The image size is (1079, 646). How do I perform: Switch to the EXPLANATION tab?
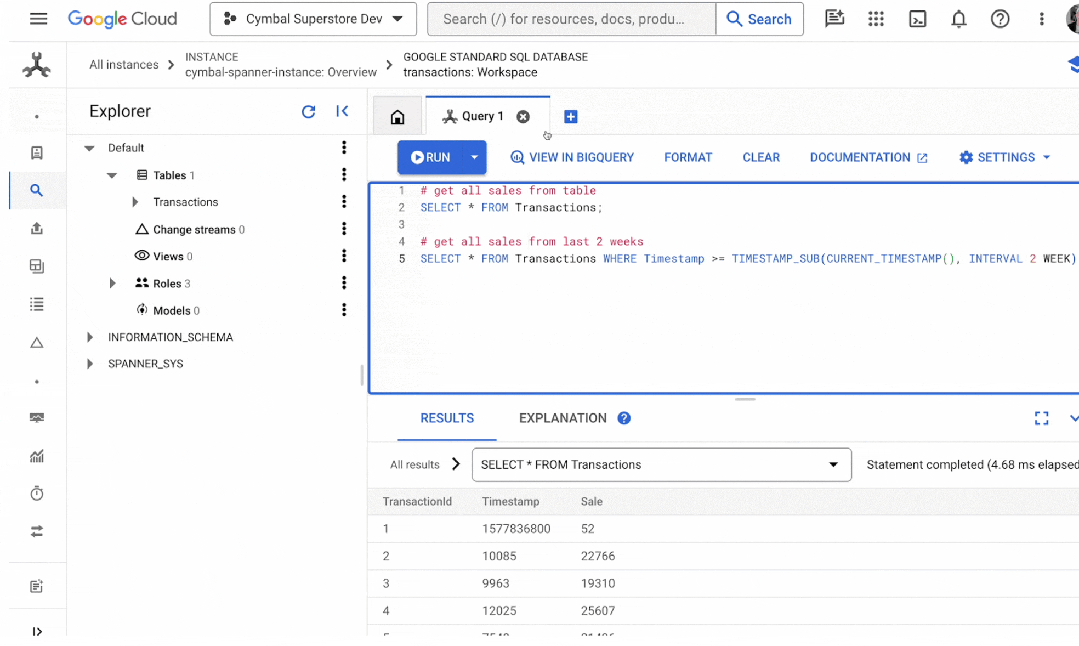[x=562, y=418]
